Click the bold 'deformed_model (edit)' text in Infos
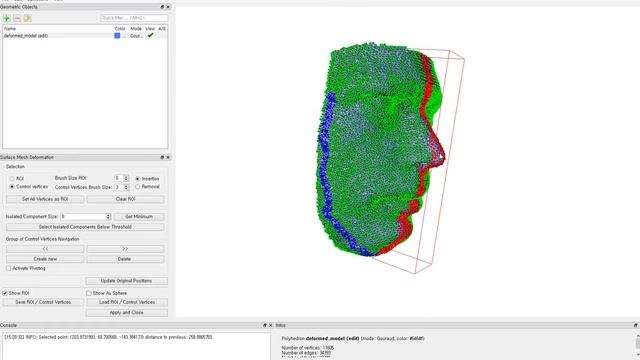Screen dimensions: 640x360 332,338
